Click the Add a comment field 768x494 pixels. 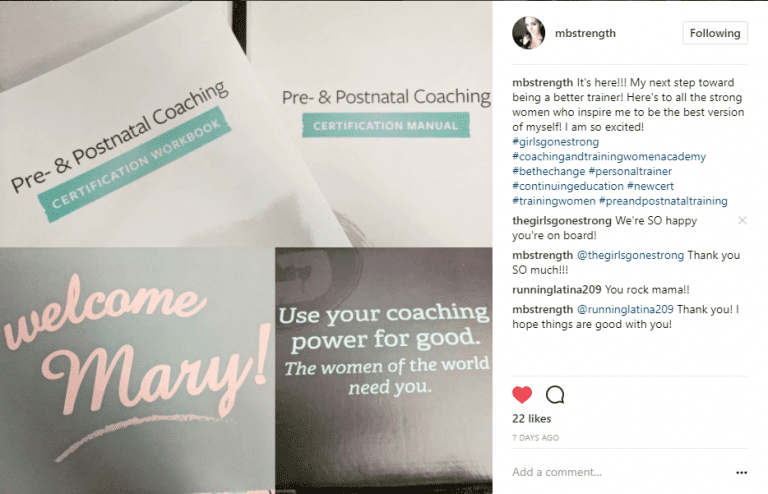click(622, 472)
